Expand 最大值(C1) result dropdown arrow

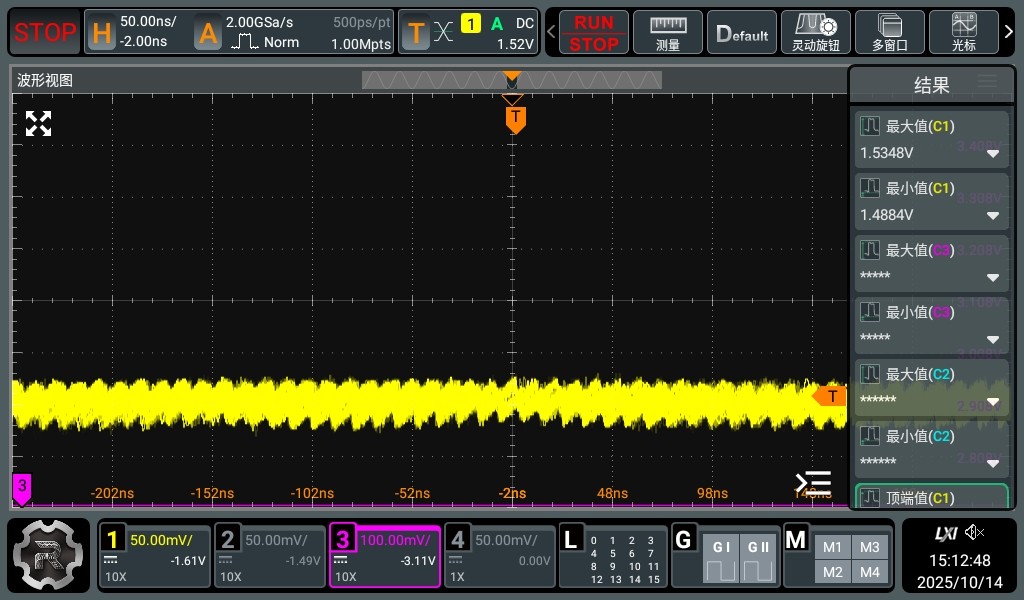pos(993,154)
